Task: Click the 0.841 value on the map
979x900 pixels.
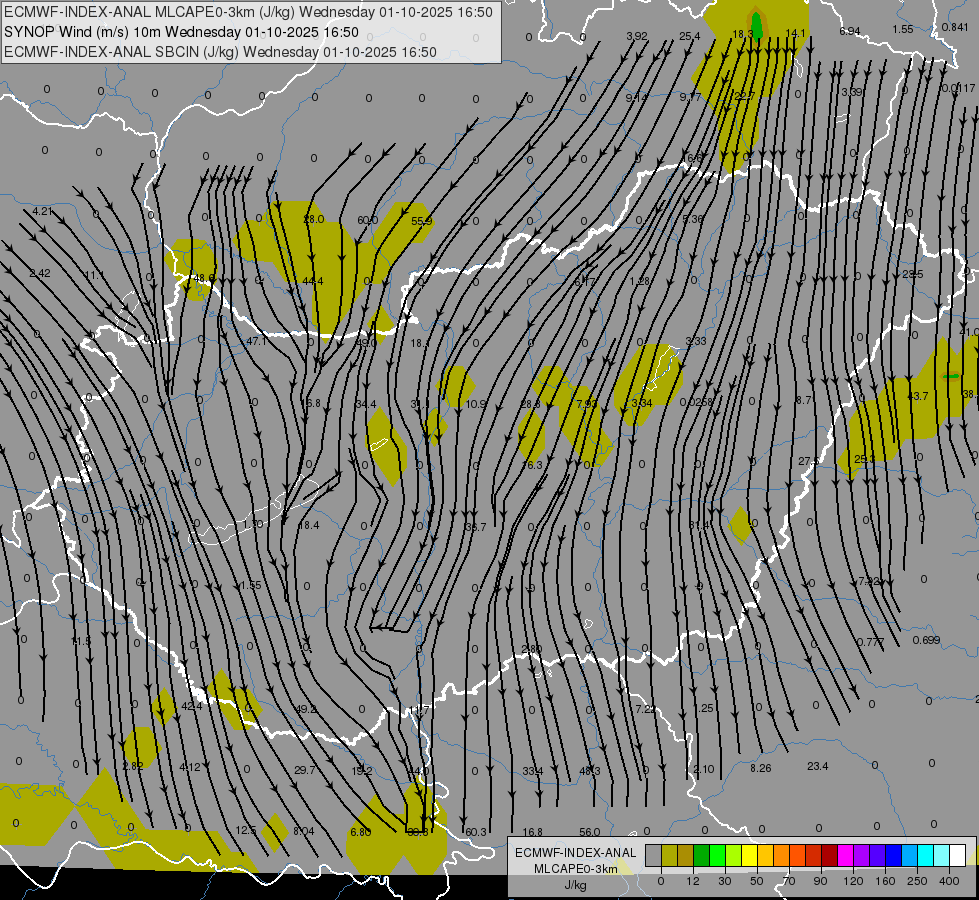Action: 954,27
